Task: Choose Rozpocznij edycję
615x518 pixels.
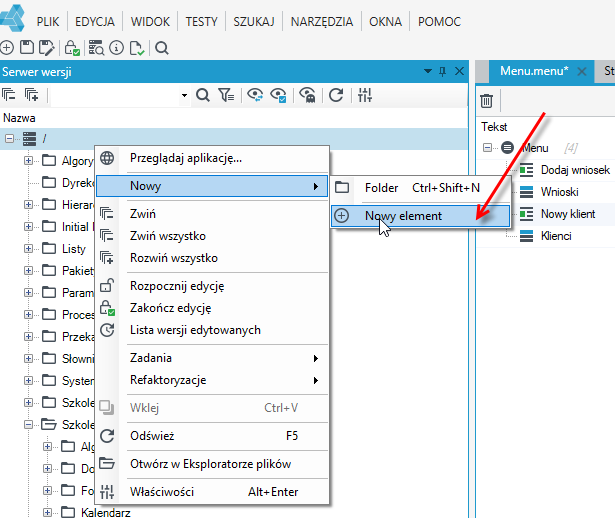Action: click(x=212, y=286)
